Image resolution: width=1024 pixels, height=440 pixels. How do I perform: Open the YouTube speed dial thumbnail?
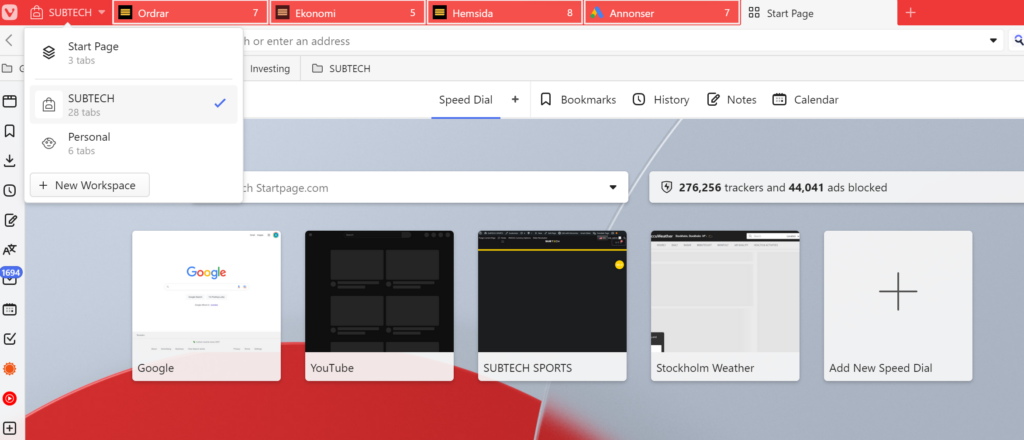(379, 306)
